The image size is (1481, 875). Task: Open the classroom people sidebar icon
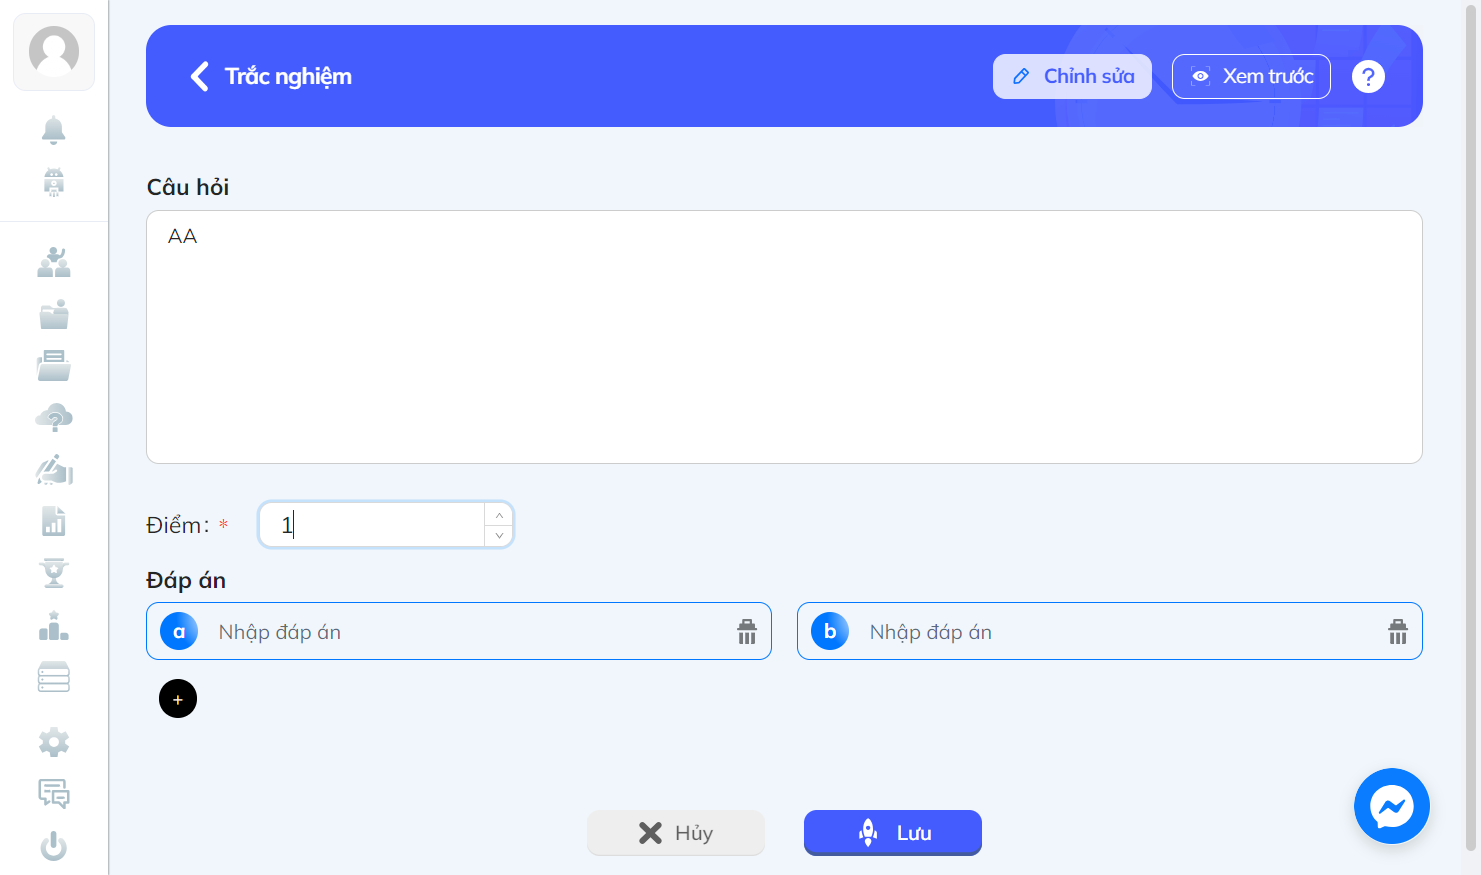point(54,263)
